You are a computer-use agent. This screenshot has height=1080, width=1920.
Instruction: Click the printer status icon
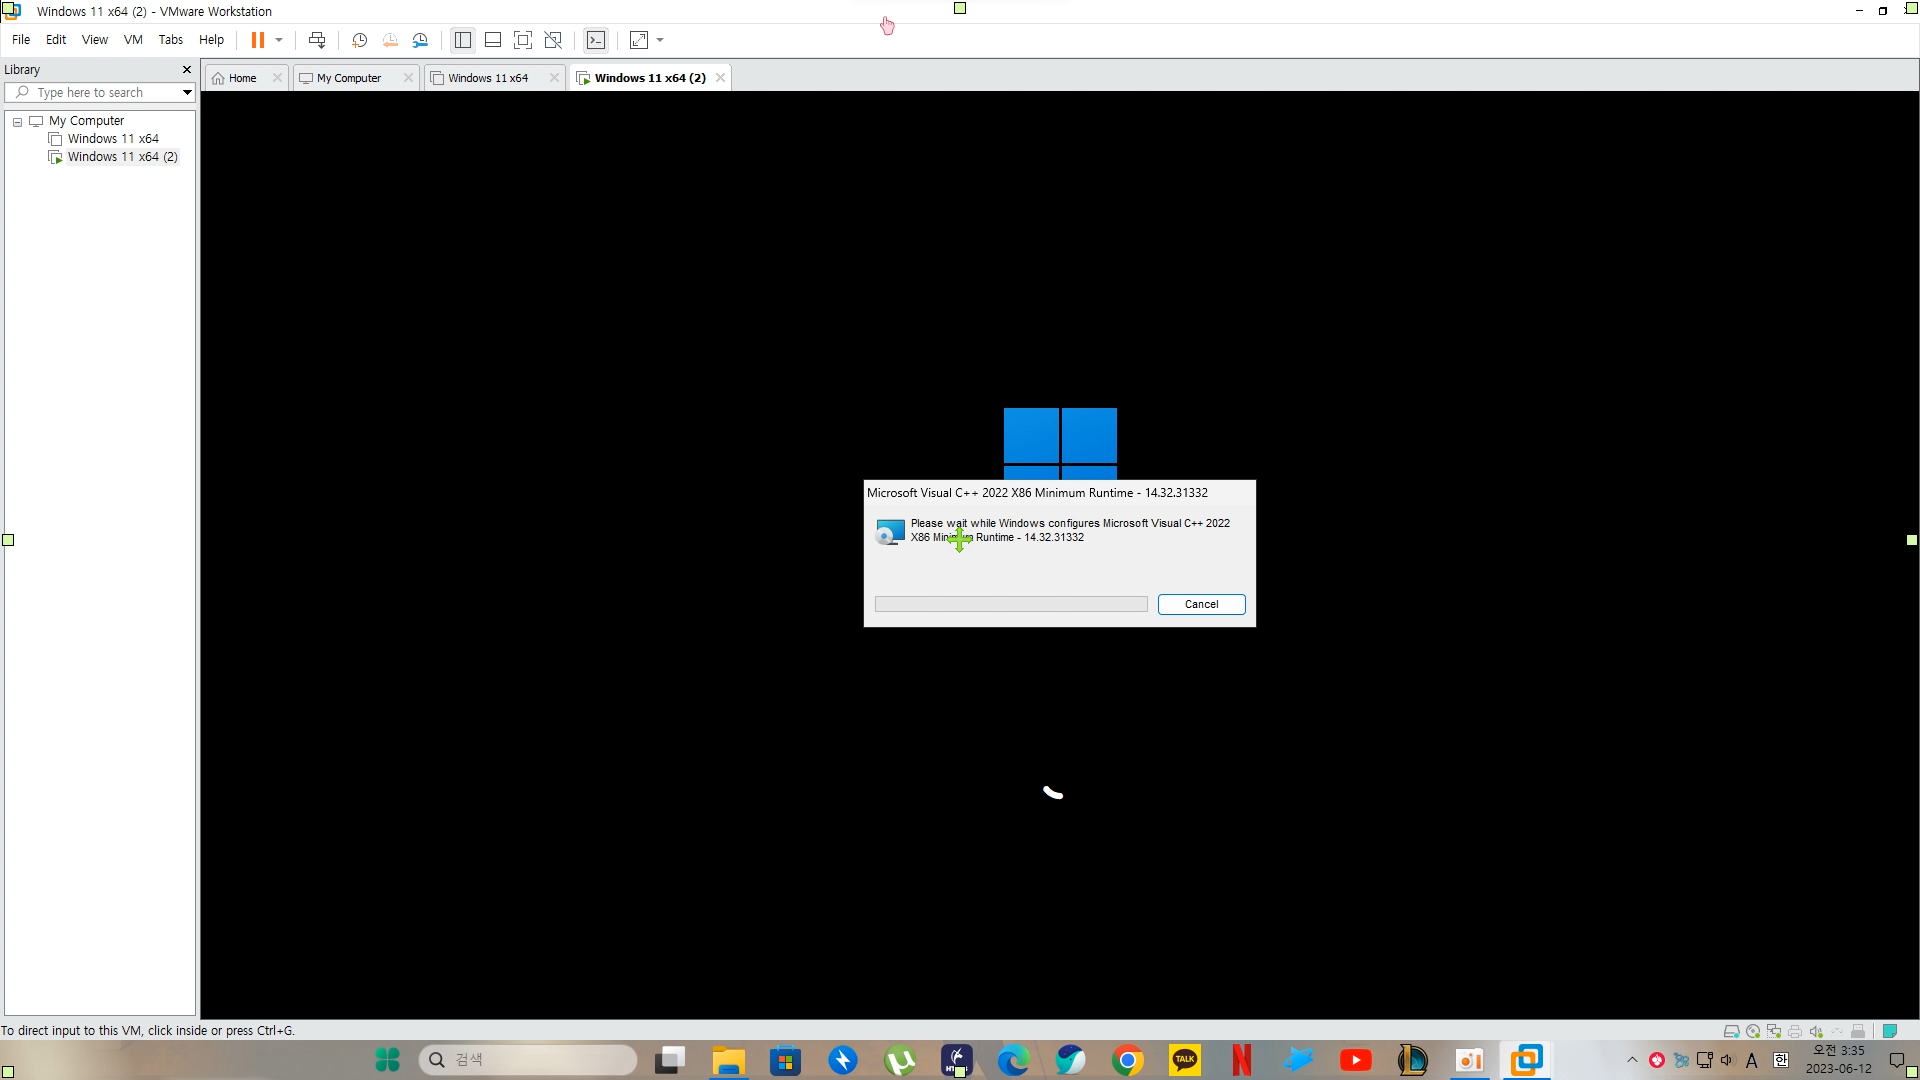tap(1795, 1031)
